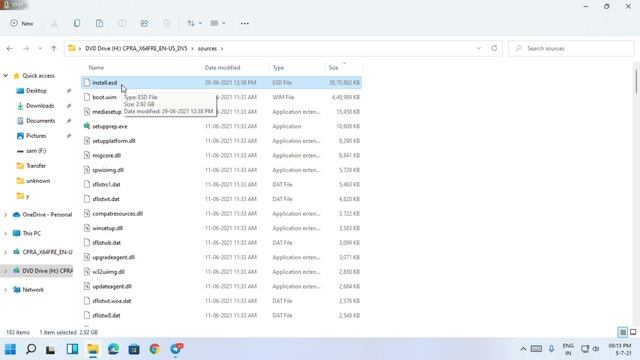Expand the This PC node
The height and width of the screenshot is (360, 640).
click(6, 233)
